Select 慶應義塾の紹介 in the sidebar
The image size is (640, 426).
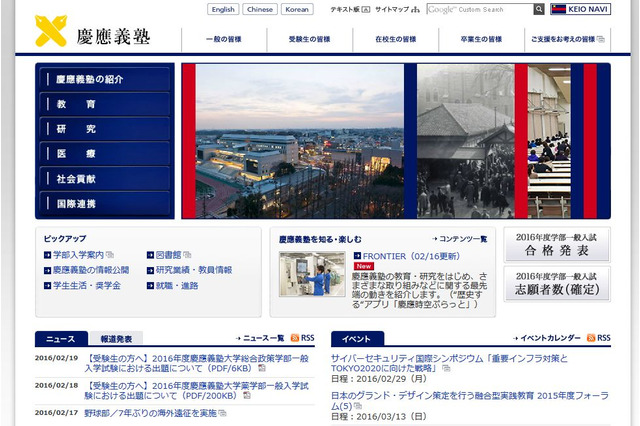click(105, 79)
